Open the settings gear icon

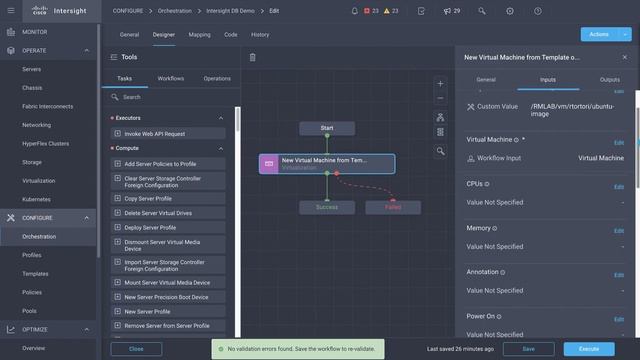point(510,11)
